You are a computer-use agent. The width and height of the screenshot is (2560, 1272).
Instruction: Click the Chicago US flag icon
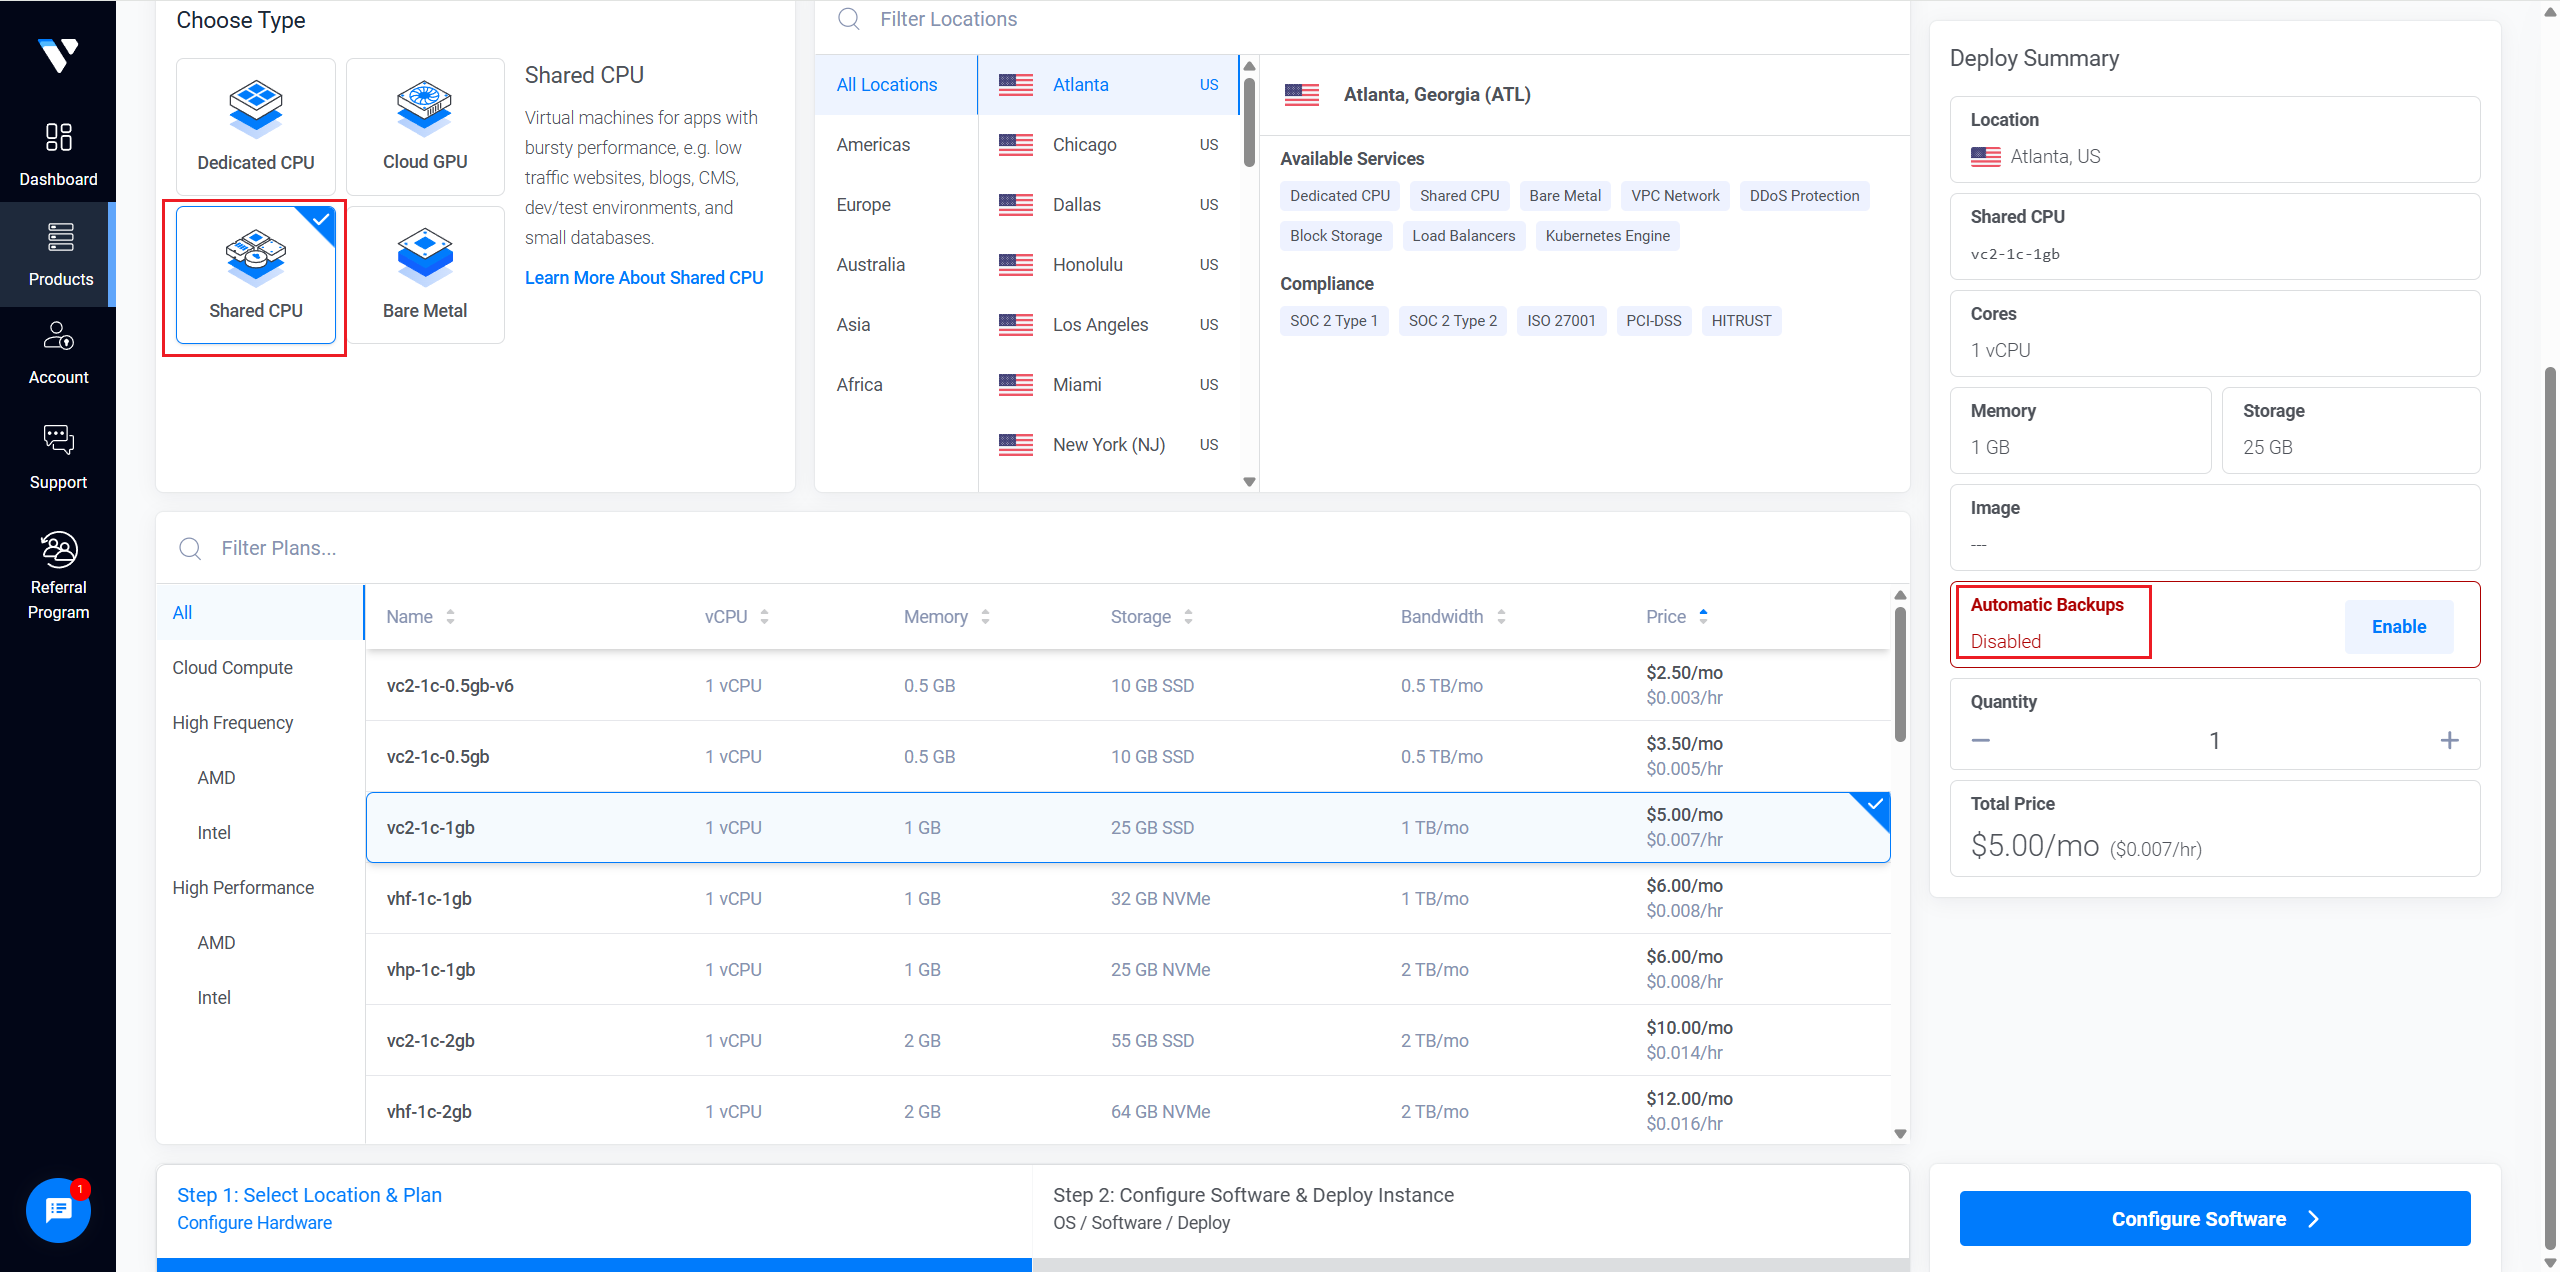coord(1016,145)
